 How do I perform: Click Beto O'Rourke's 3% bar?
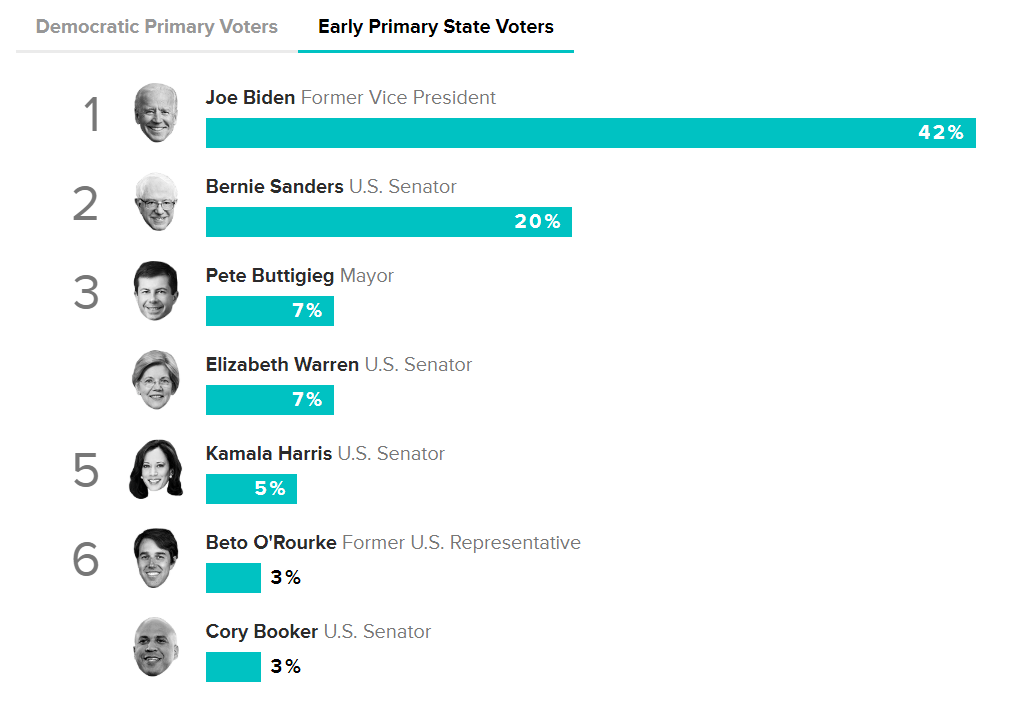pos(233,578)
